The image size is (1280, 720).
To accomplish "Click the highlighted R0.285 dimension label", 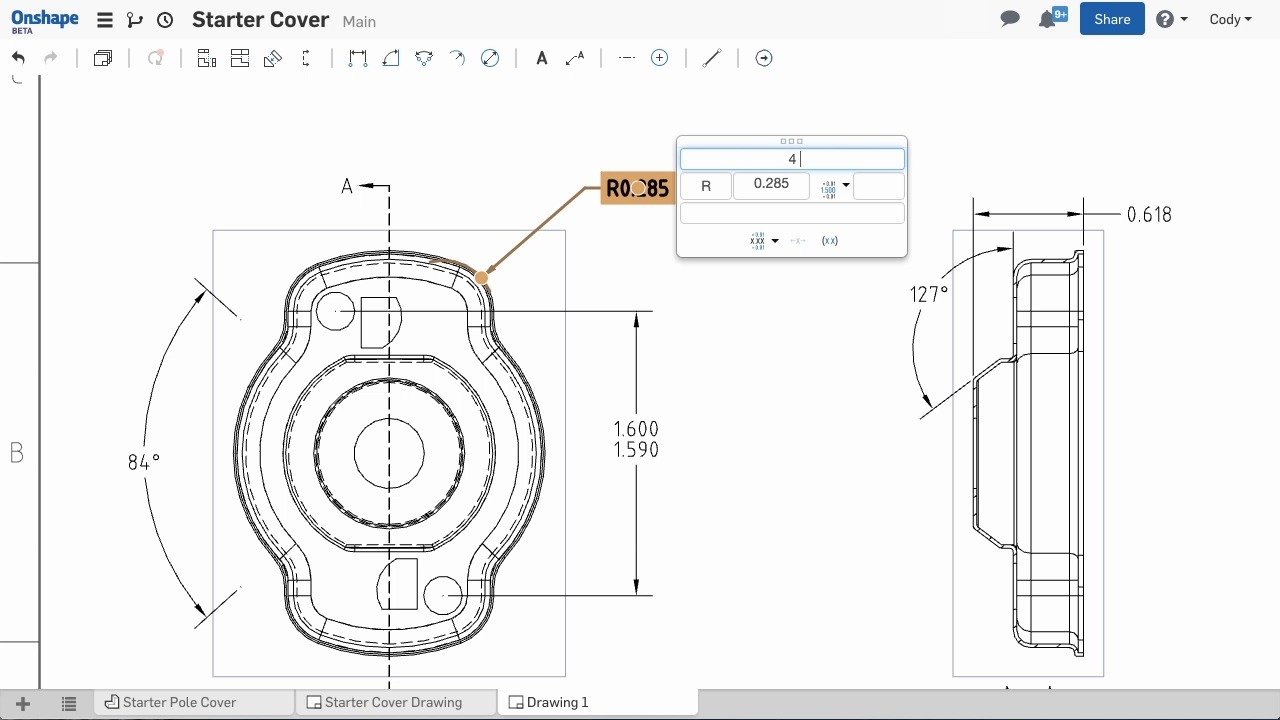I will click(x=637, y=188).
